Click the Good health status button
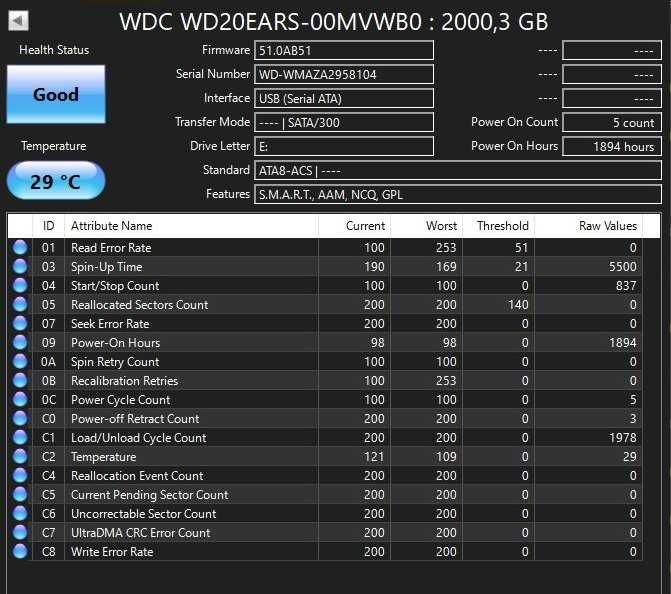 tap(56, 94)
